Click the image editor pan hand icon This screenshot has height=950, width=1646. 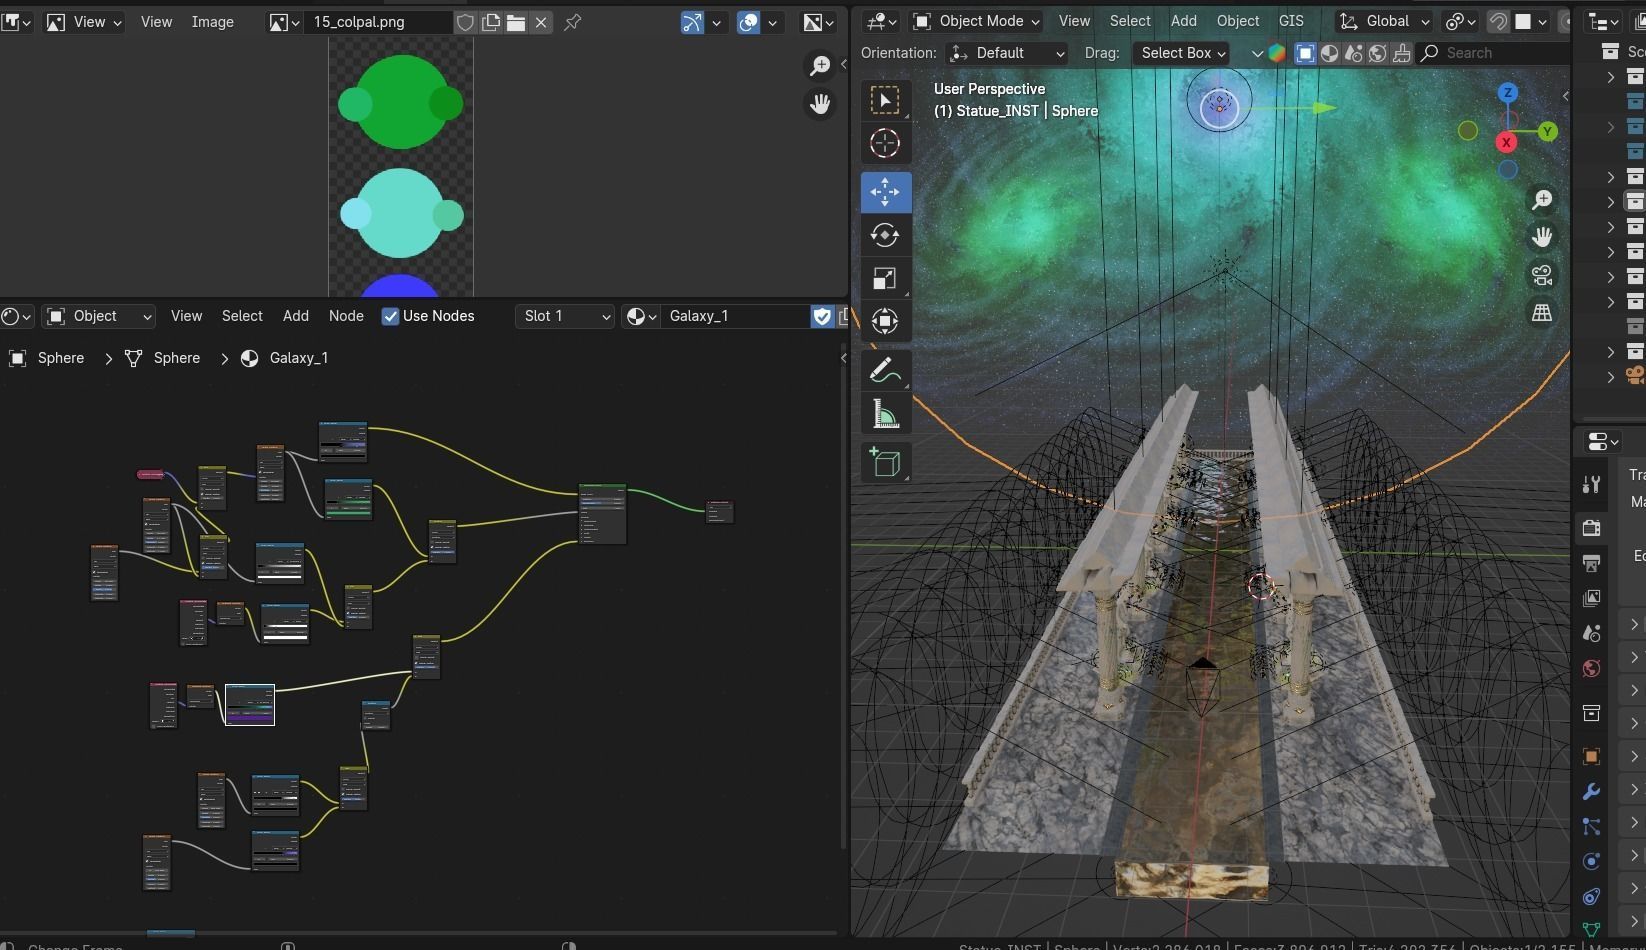[x=820, y=103]
